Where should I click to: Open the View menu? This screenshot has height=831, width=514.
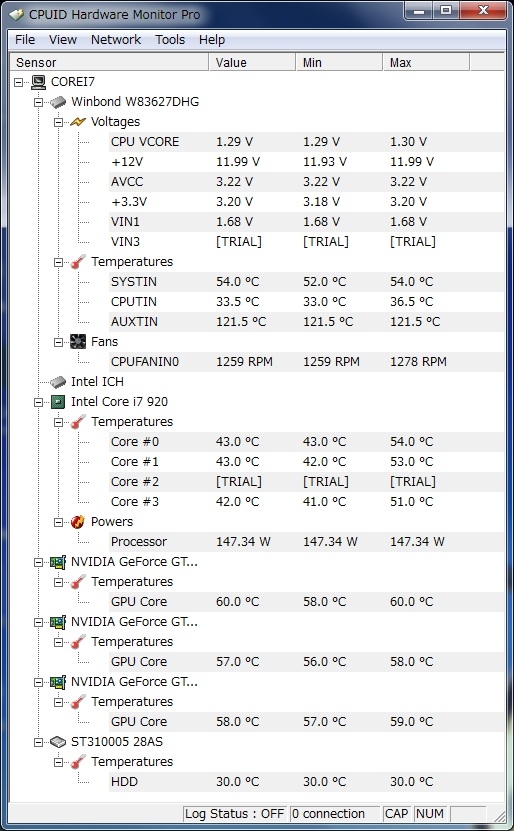point(63,40)
